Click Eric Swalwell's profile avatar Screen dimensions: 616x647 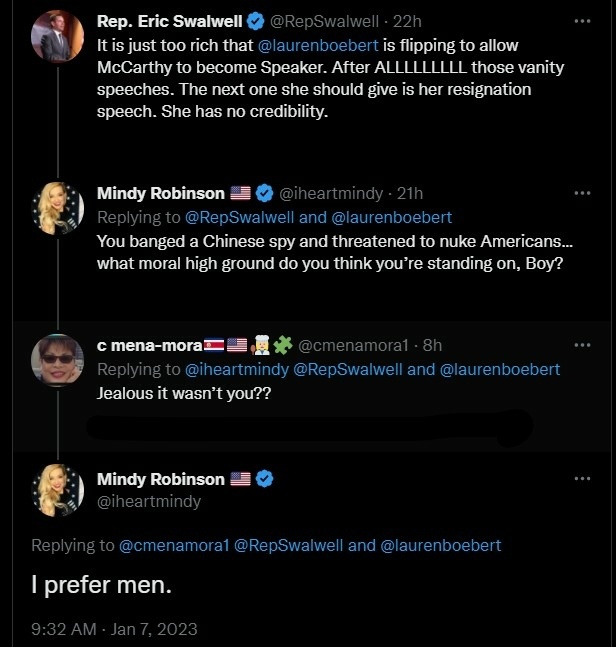point(58,36)
